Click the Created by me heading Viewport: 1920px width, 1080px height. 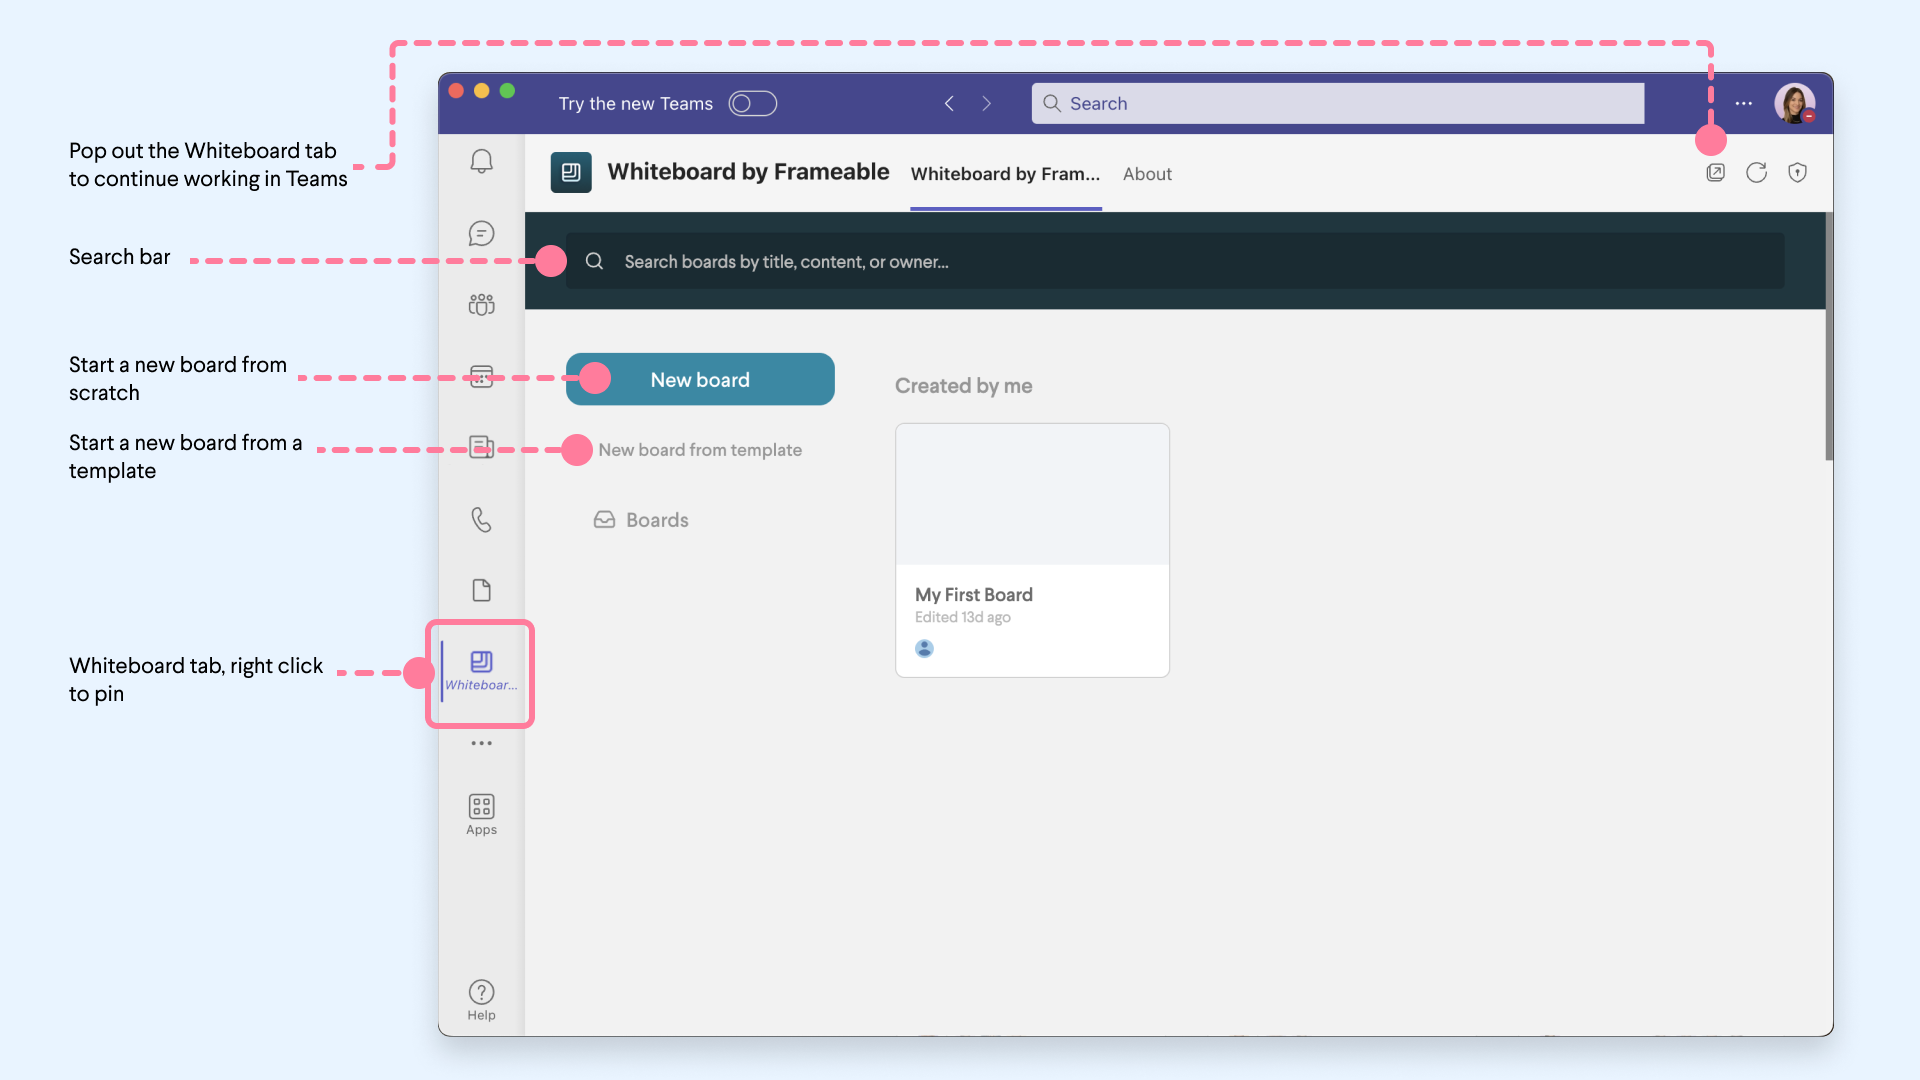(x=963, y=386)
